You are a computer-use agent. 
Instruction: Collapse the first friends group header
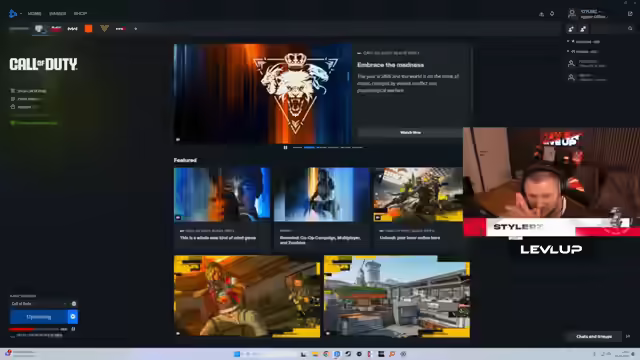(x=584, y=42)
